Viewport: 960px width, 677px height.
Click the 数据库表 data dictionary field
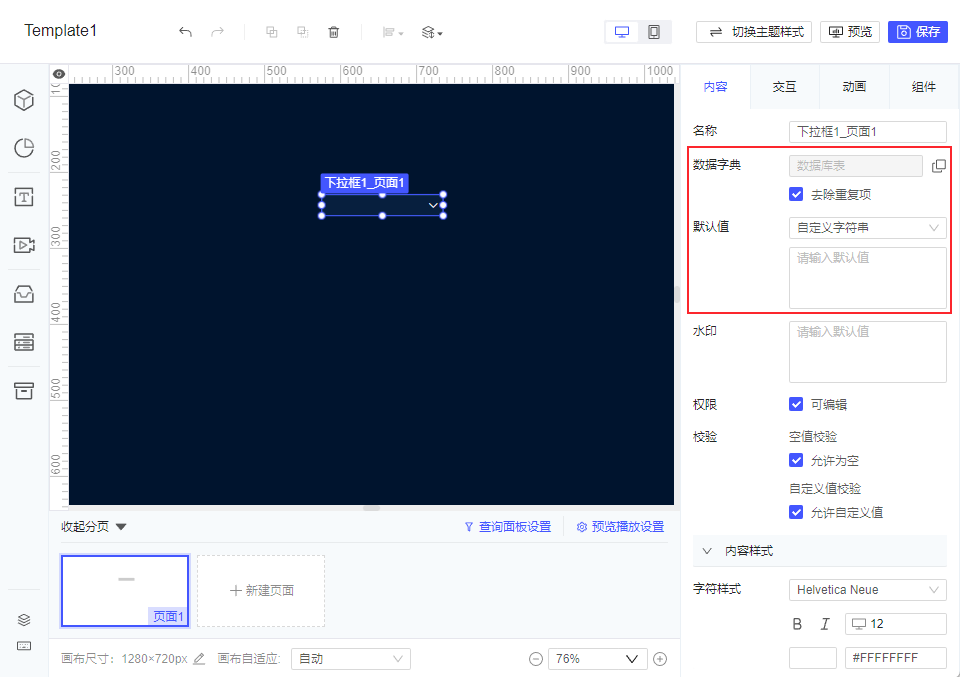pos(855,166)
